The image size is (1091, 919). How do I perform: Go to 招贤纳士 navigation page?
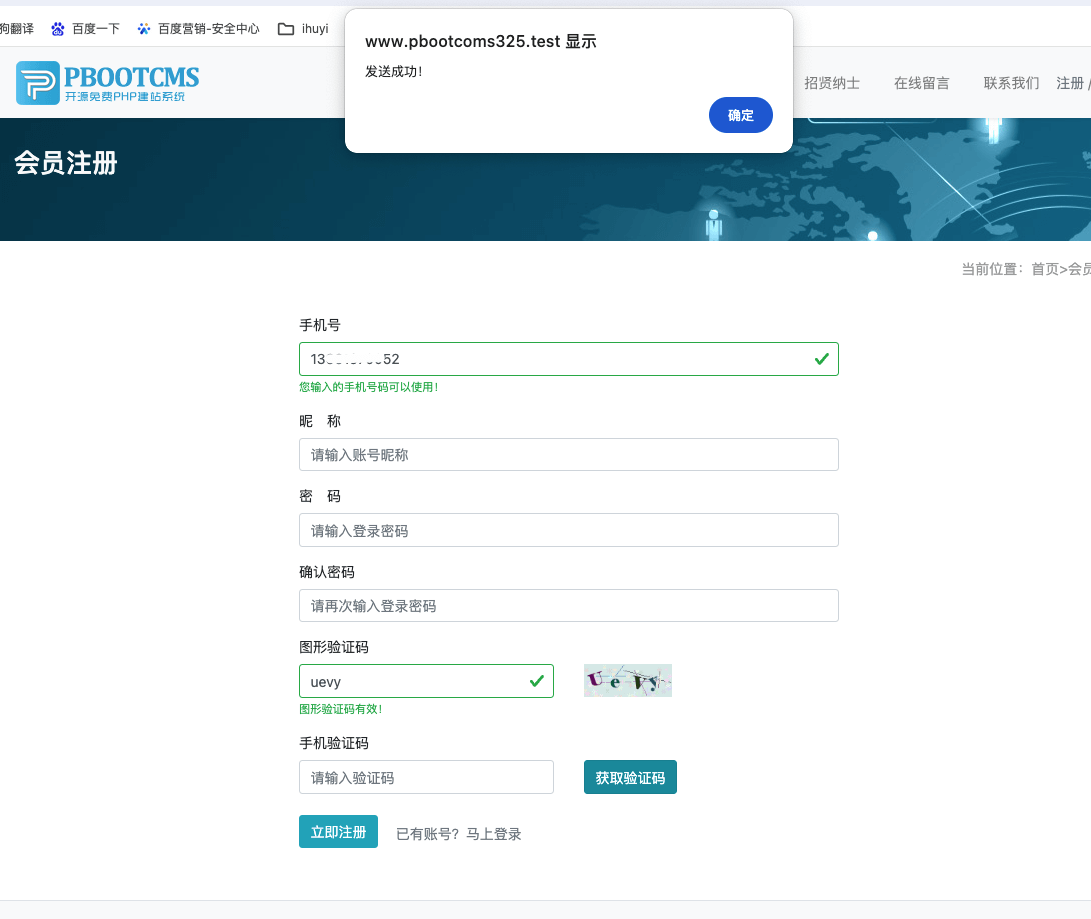pyautogui.click(x=832, y=83)
